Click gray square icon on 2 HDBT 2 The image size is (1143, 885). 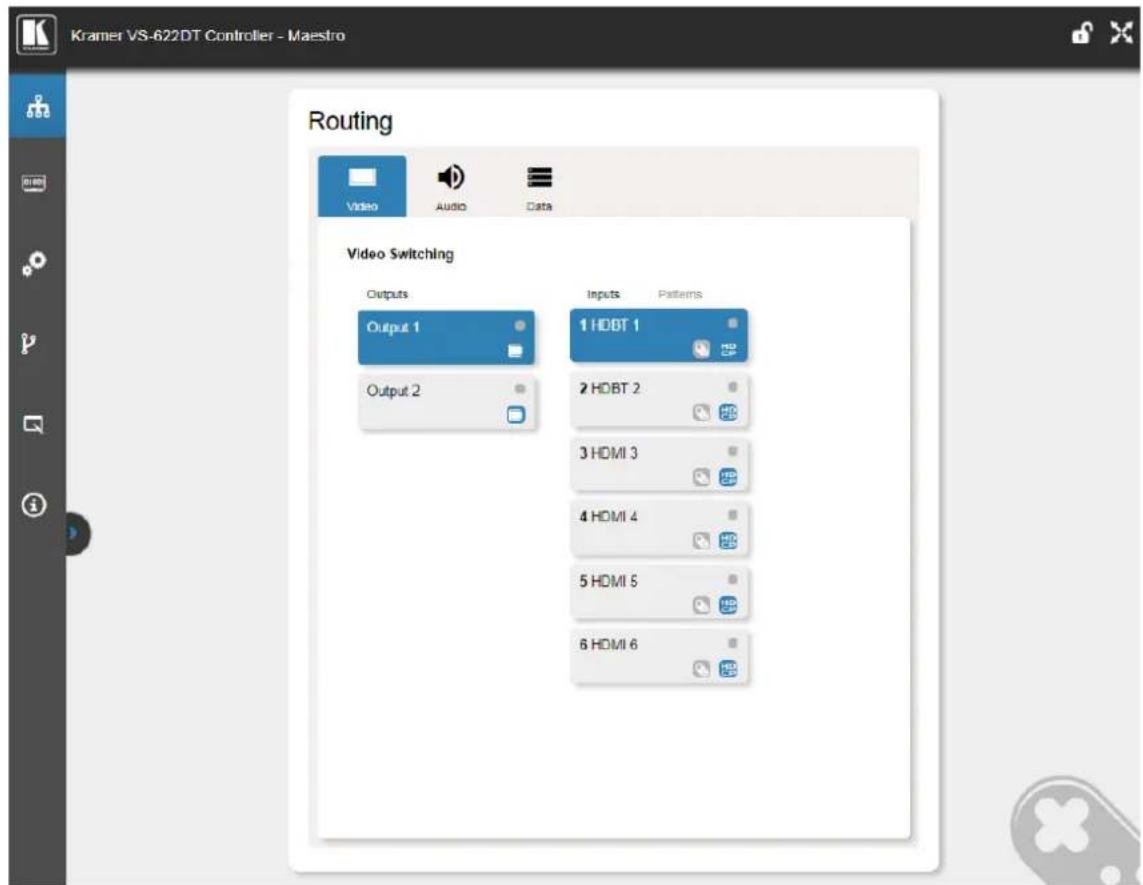click(x=701, y=413)
